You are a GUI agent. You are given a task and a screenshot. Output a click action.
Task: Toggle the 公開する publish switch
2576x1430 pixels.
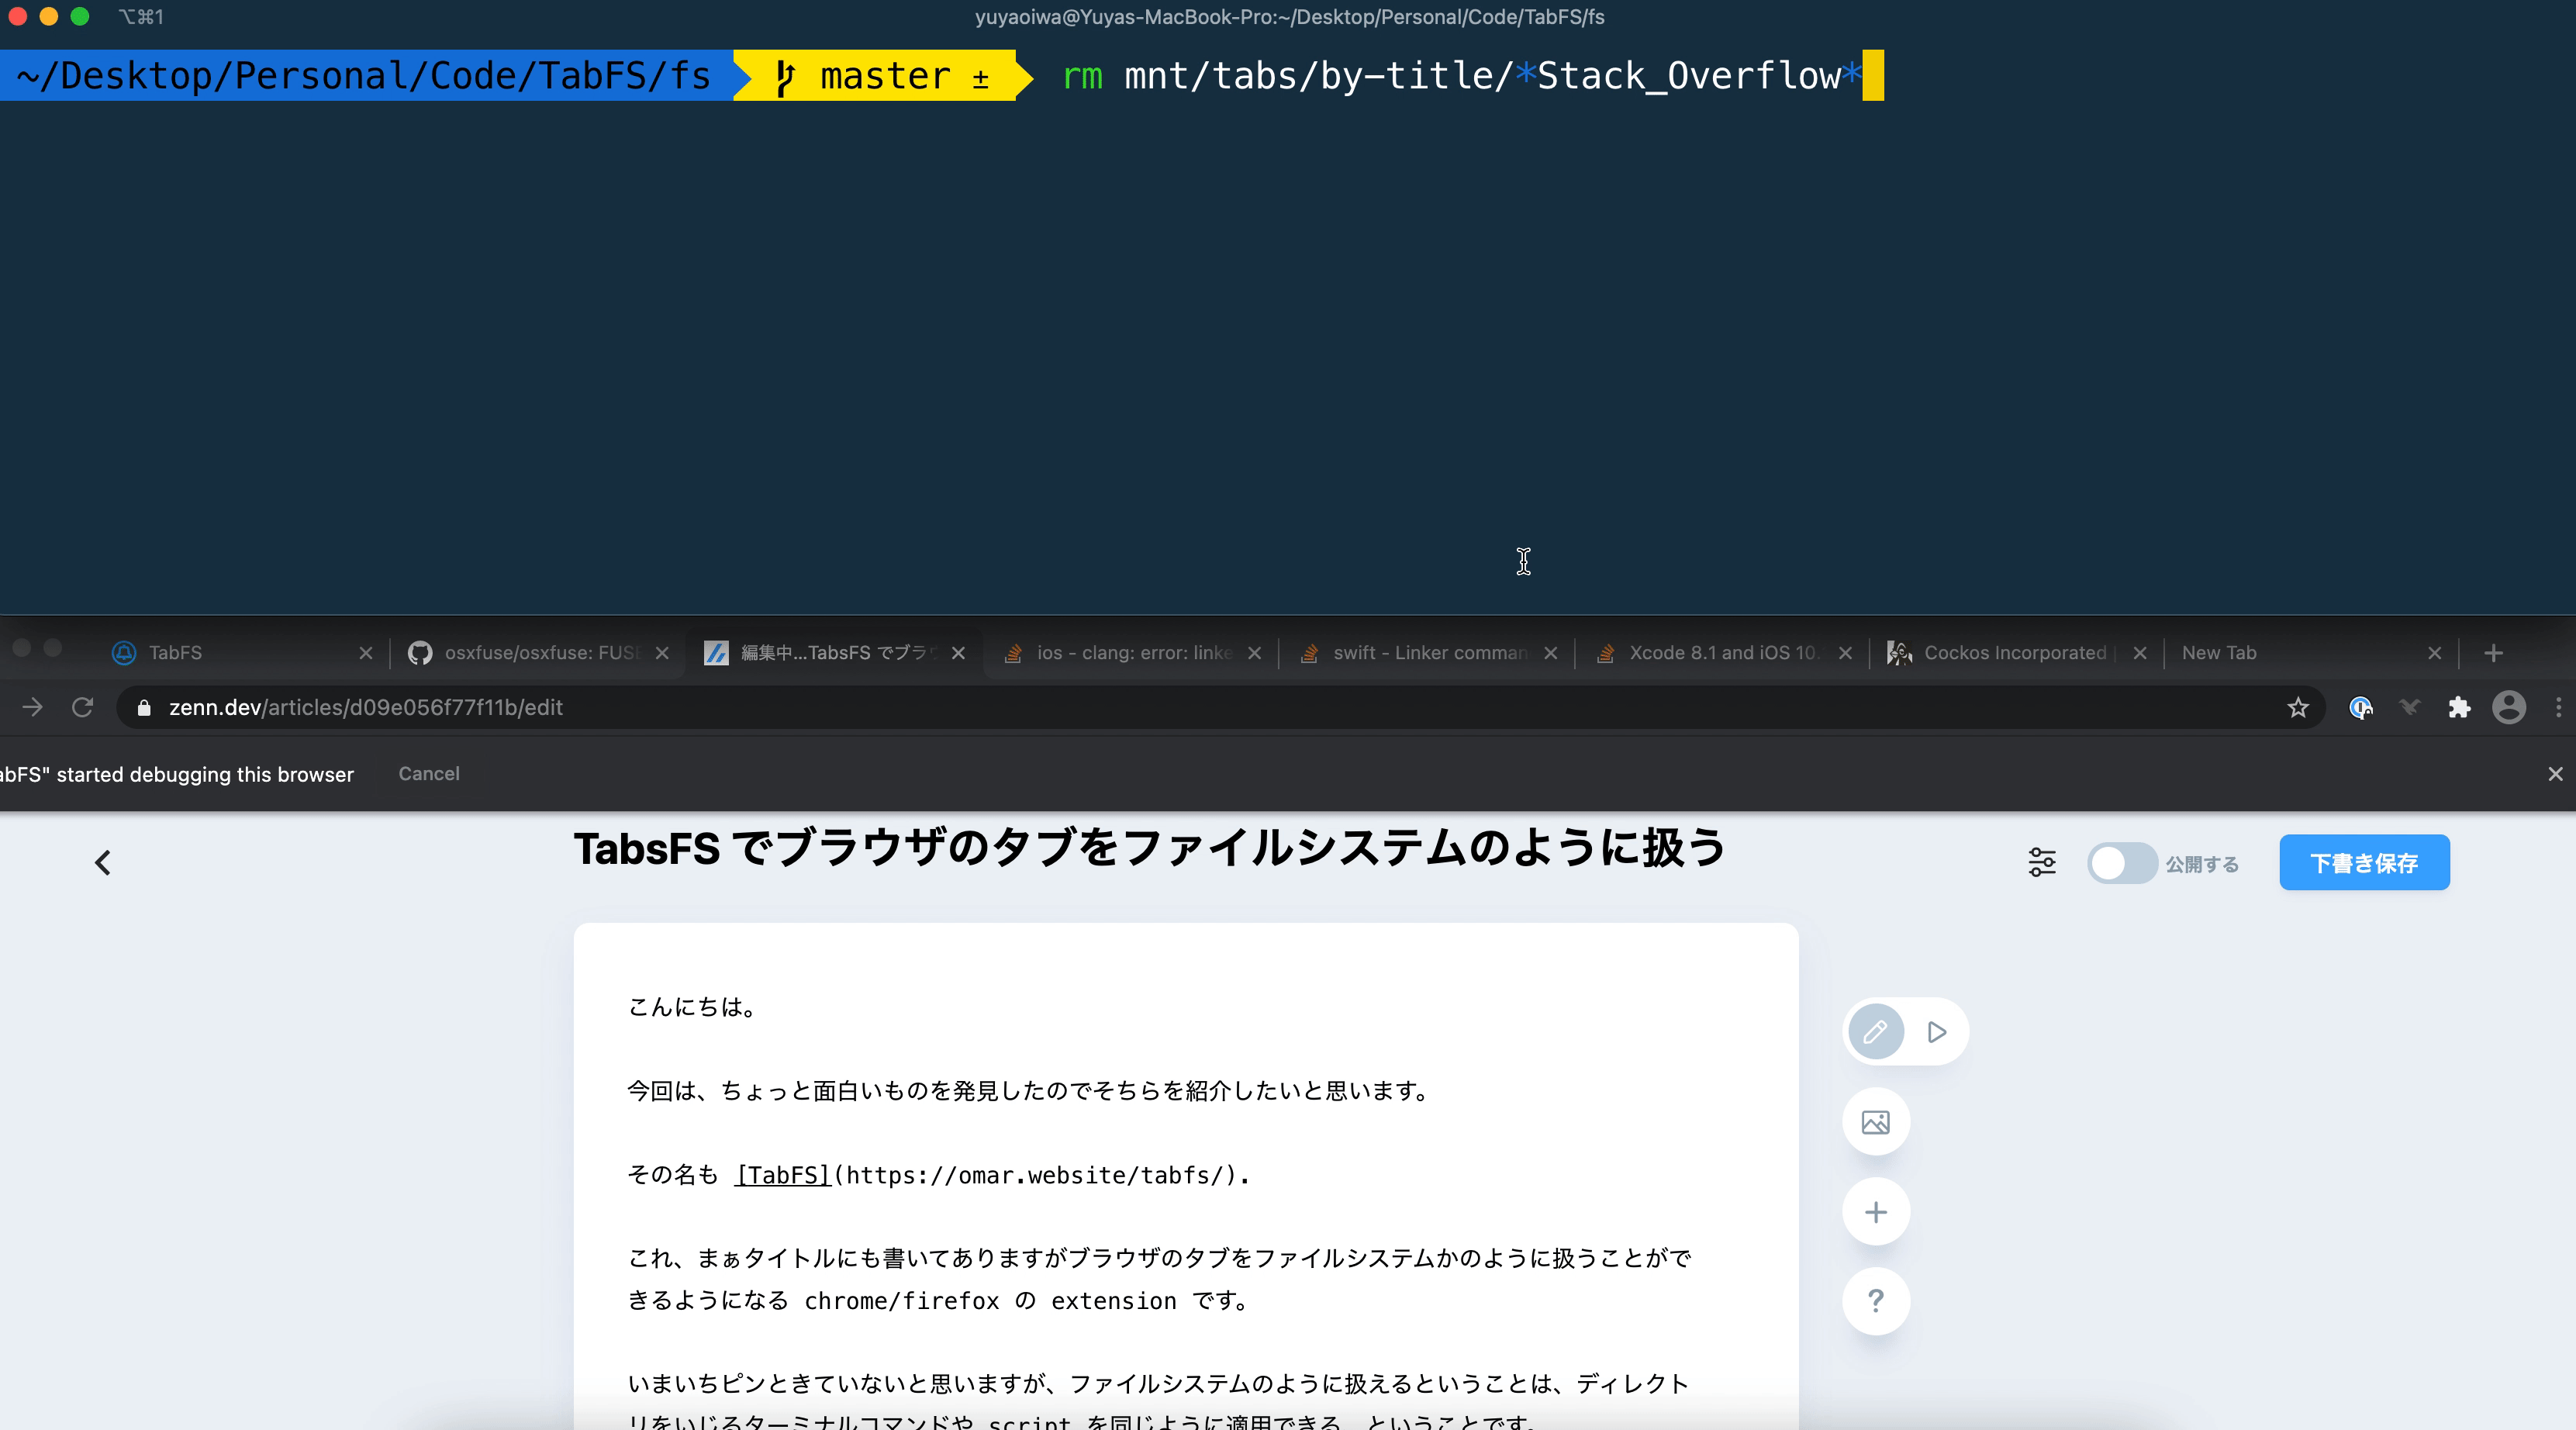2122,863
